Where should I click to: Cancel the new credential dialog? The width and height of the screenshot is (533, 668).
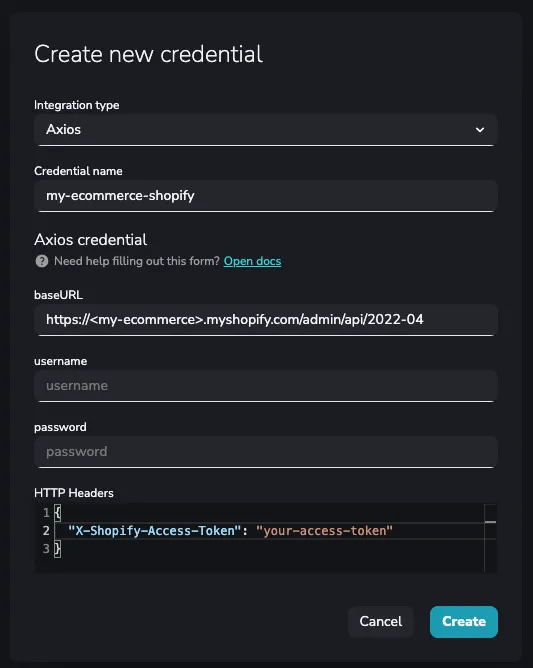[380, 622]
